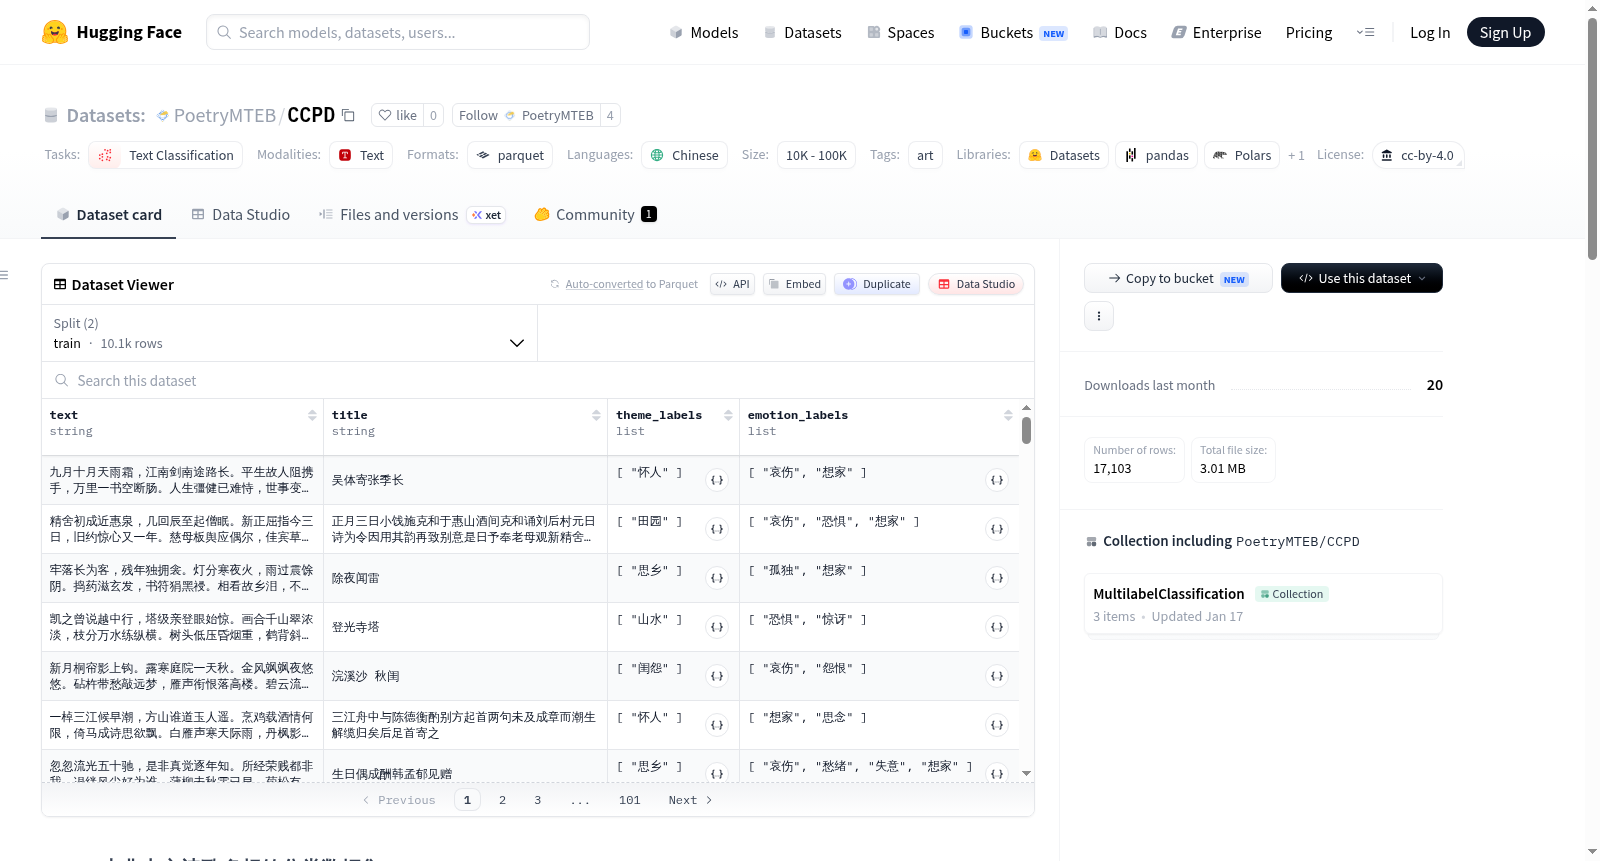Screen dimensions: 1600x861
Task: Duplicate this dataset
Action: [877, 284]
